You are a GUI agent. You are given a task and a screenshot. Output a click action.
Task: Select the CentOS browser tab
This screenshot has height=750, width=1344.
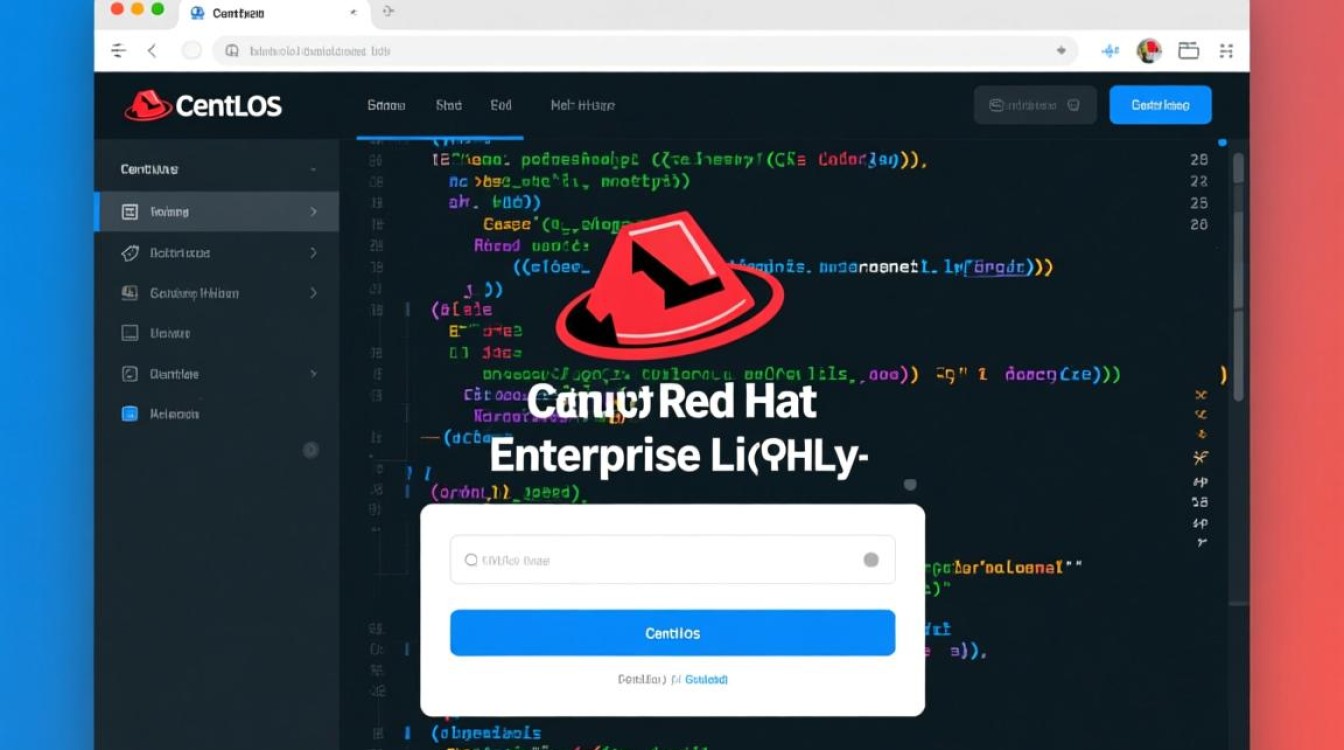274,13
